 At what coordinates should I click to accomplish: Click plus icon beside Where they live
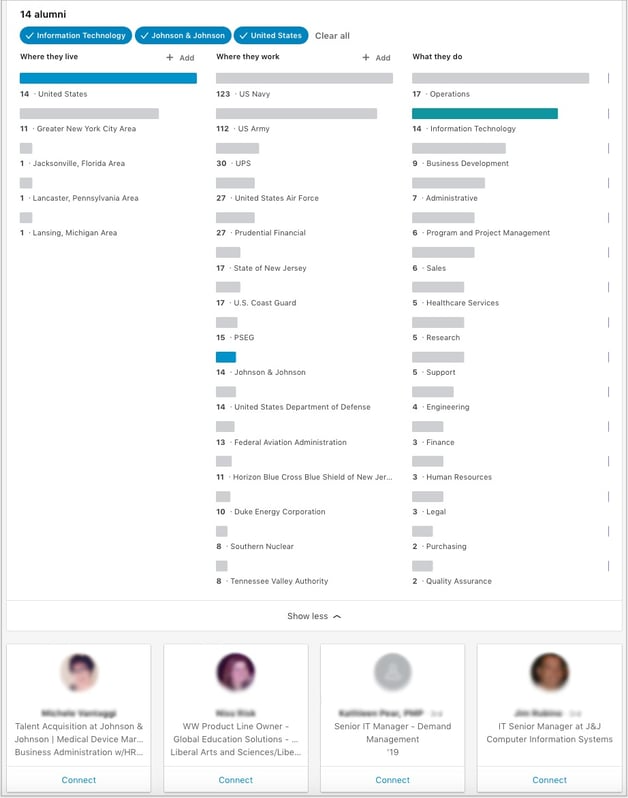[170, 58]
